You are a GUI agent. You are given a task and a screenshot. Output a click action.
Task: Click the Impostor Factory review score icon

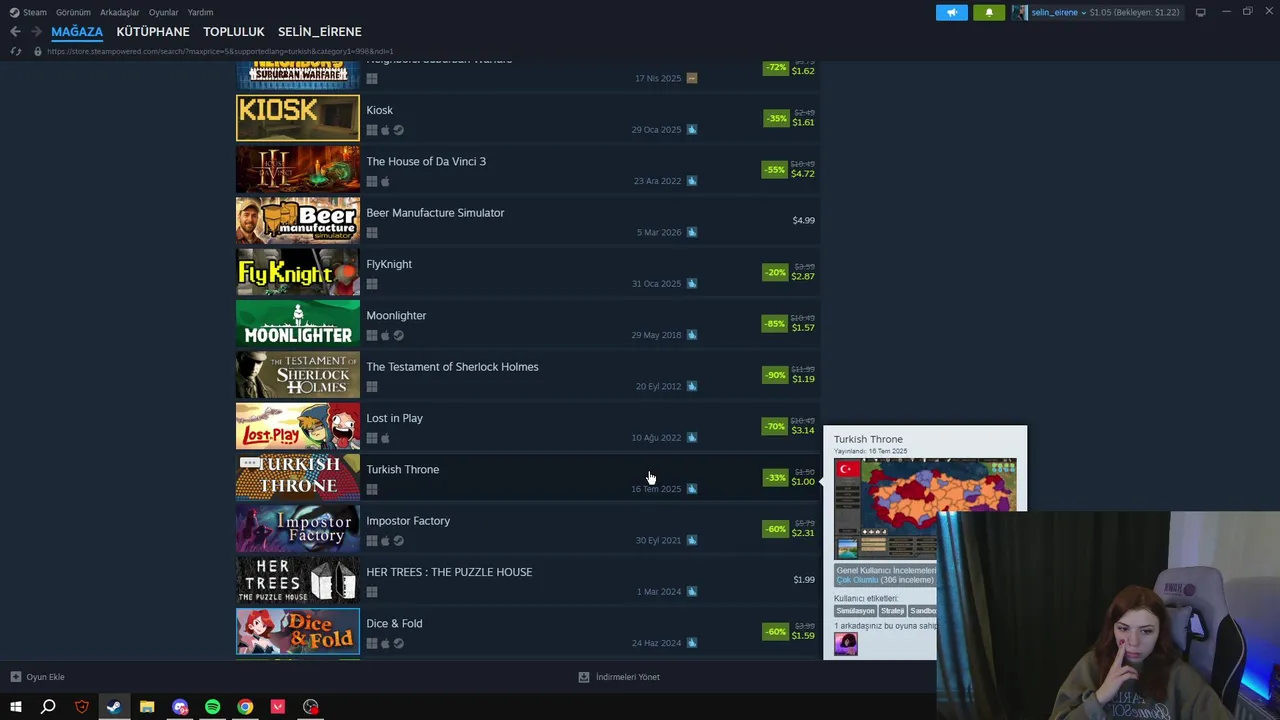point(692,541)
